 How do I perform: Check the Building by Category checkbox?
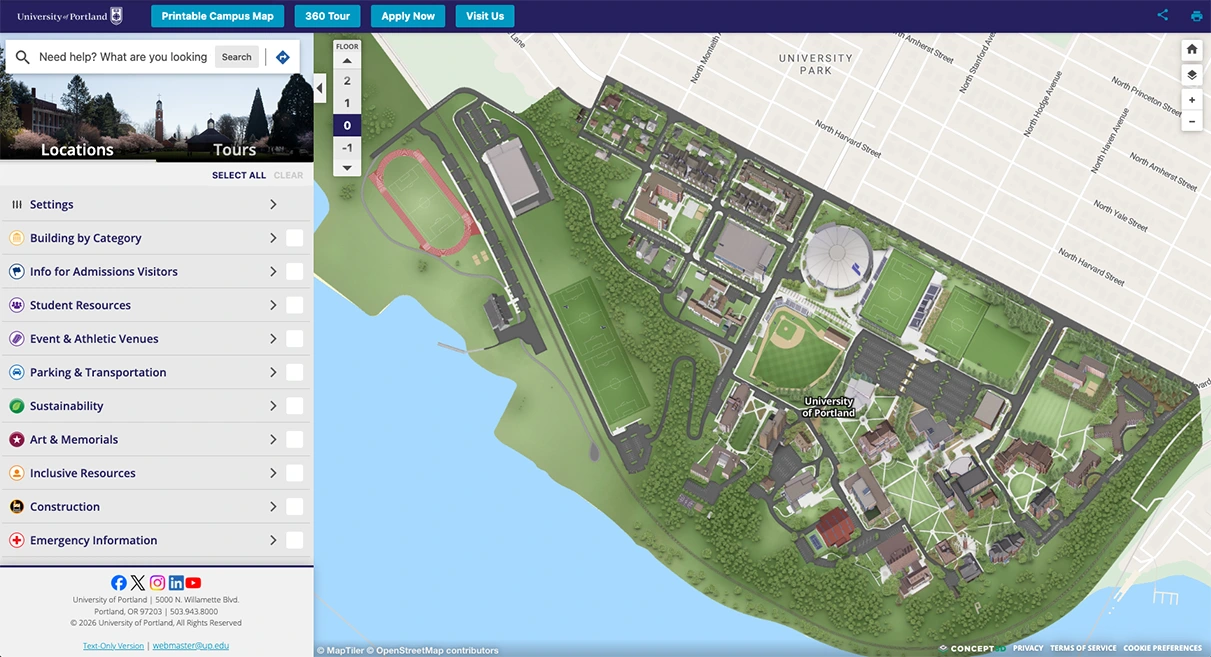[x=294, y=238]
